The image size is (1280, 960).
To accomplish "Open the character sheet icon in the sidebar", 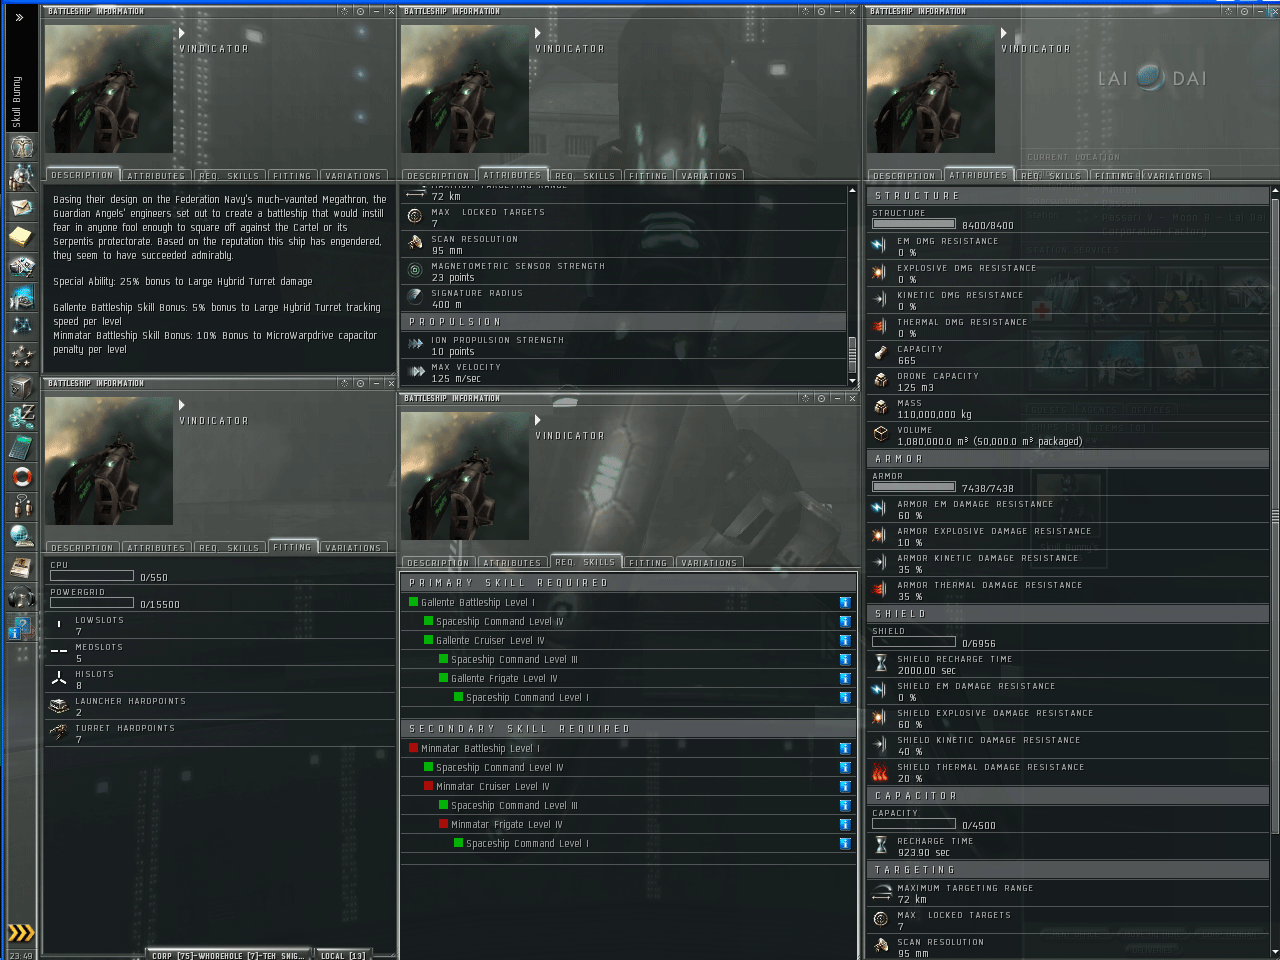I will (21, 147).
